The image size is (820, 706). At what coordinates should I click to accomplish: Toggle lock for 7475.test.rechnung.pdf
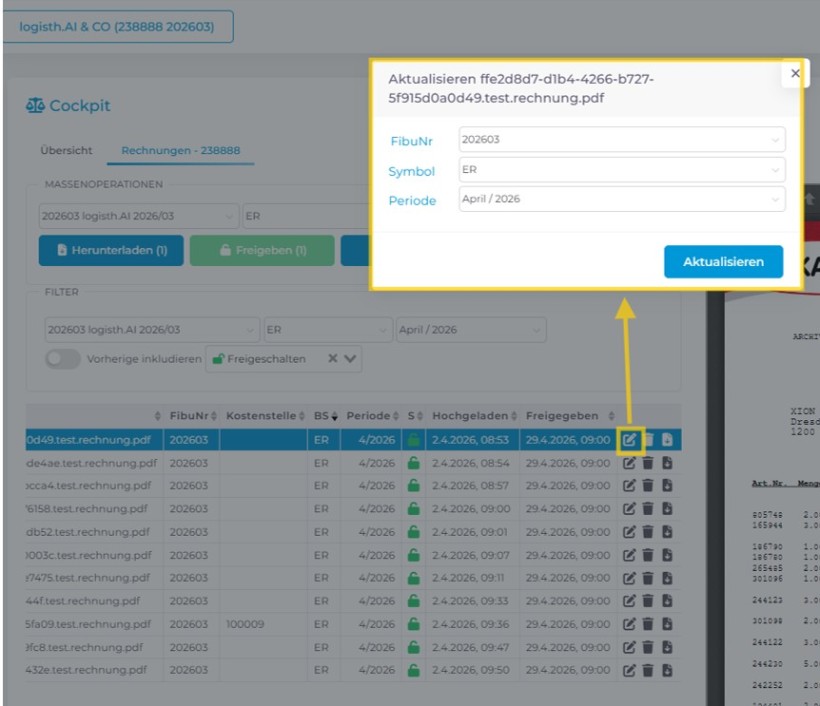[x=413, y=578]
